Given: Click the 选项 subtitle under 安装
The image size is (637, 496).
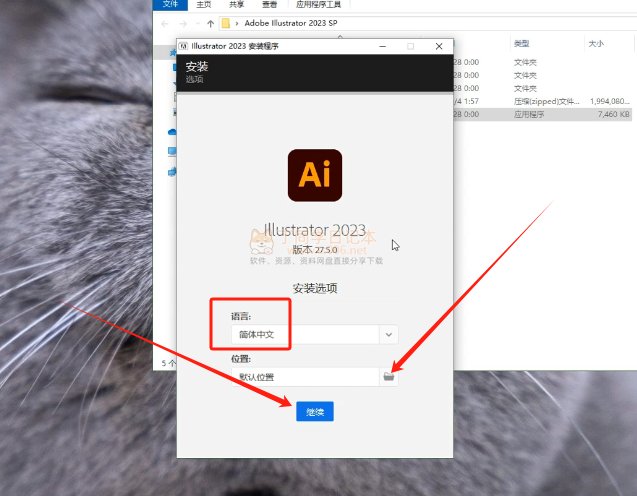Looking at the screenshot, I should pyautogui.click(x=194, y=79).
